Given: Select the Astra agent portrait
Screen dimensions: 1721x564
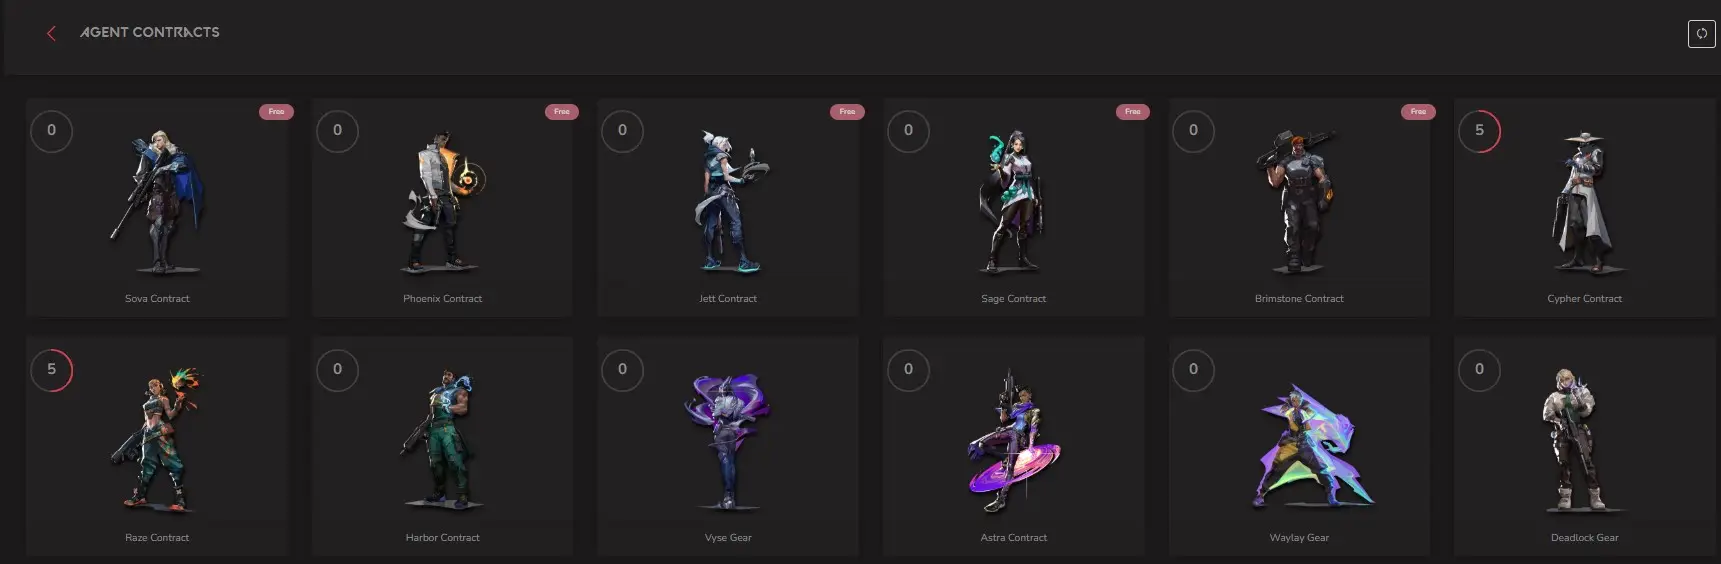Looking at the screenshot, I should click(1013, 440).
